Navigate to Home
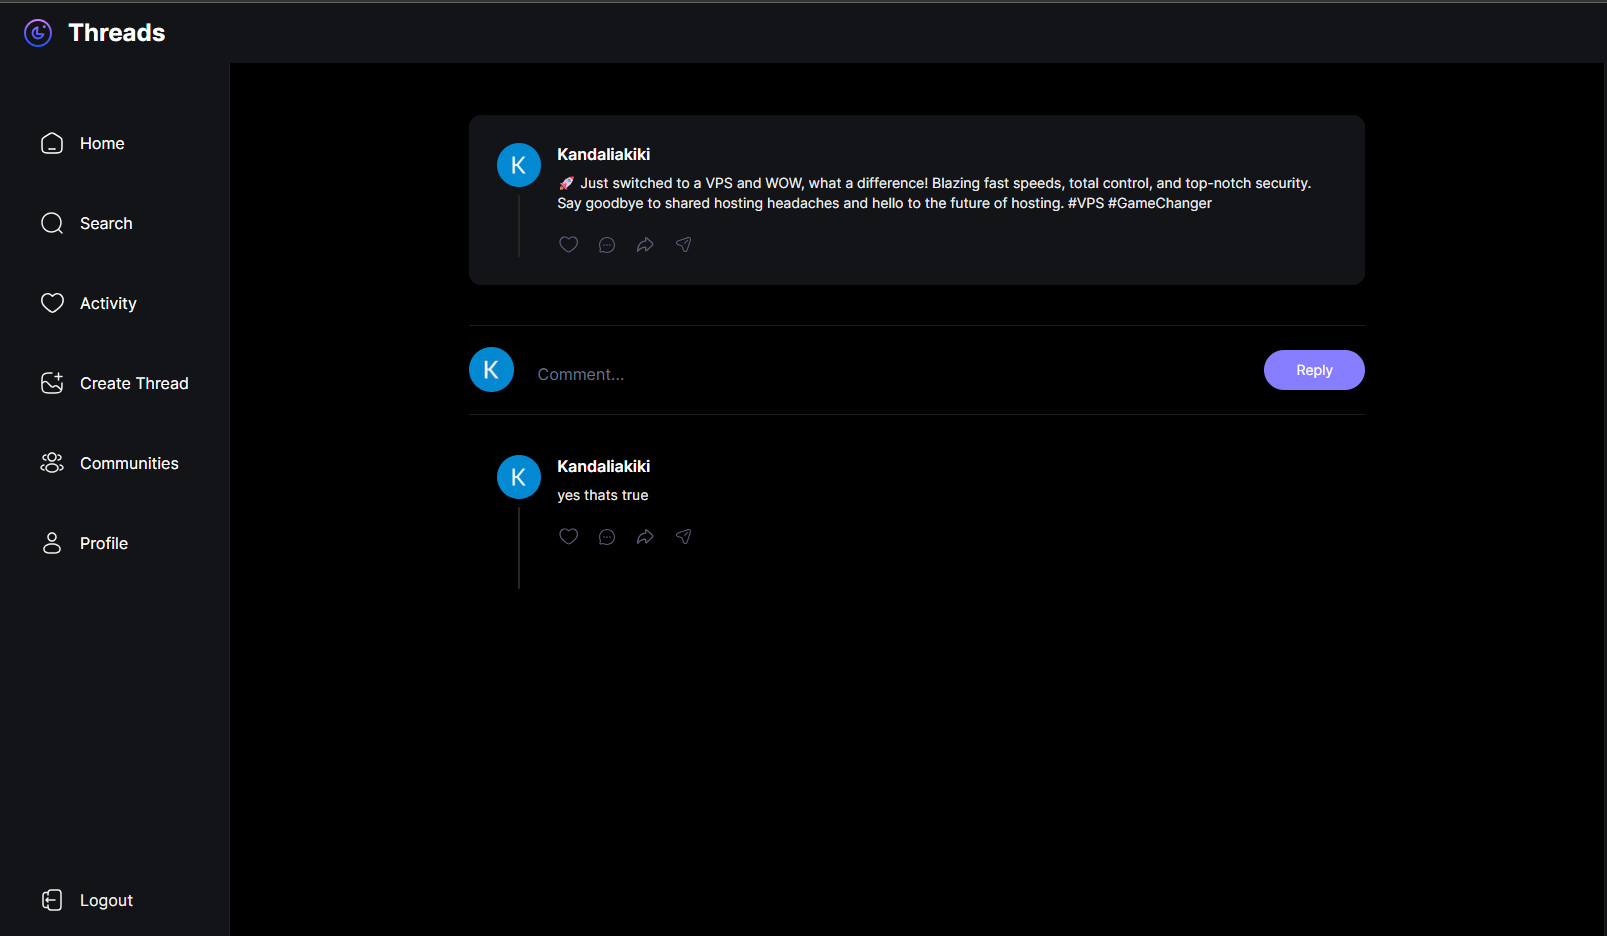This screenshot has height=936, width=1607. tap(102, 143)
